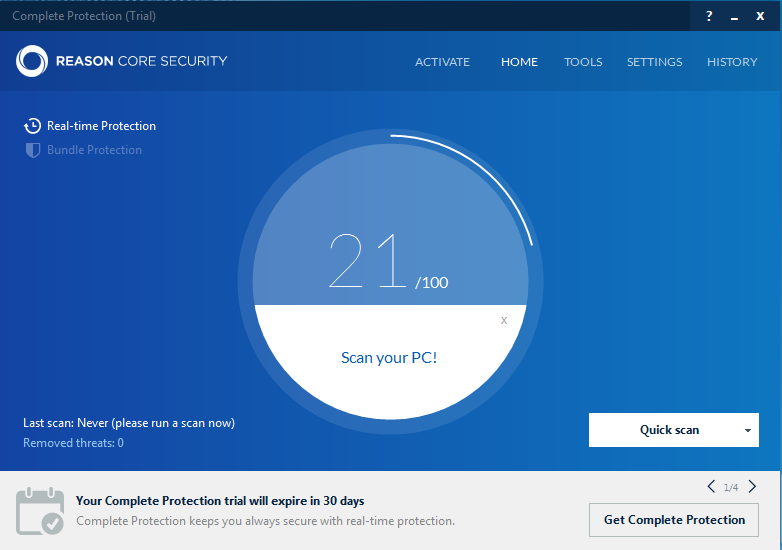Click the 21/100 score progress circle

click(x=389, y=260)
